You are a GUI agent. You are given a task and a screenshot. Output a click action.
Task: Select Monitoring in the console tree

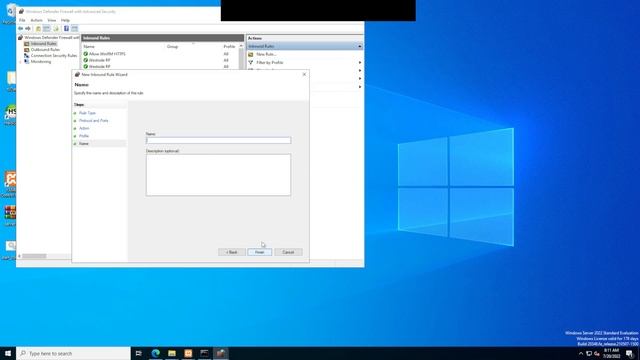point(41,62)
